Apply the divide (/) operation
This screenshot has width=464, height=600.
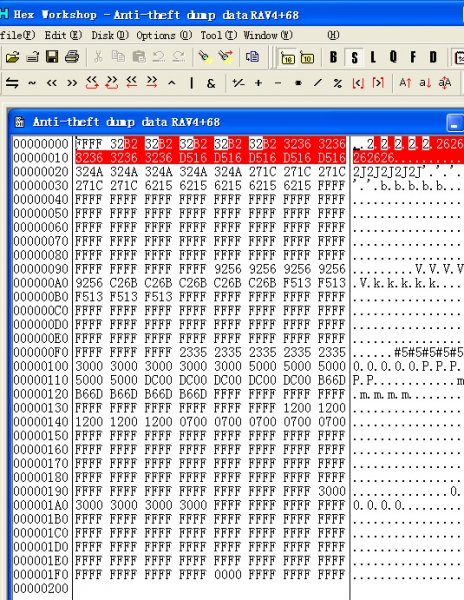point(317,83)
